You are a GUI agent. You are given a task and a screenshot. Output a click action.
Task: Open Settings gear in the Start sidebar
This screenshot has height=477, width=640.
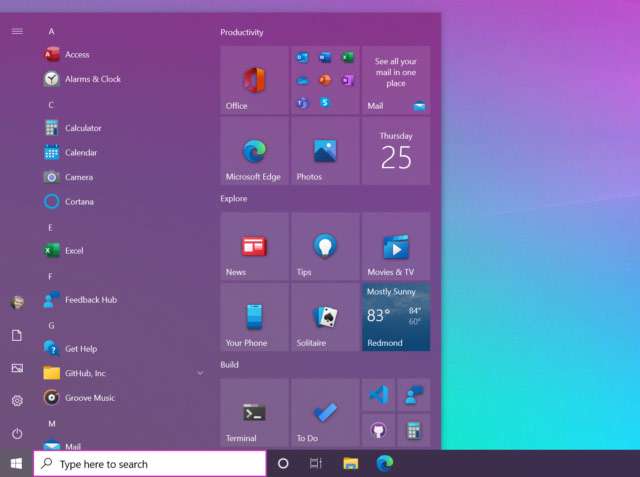[17, 401]
